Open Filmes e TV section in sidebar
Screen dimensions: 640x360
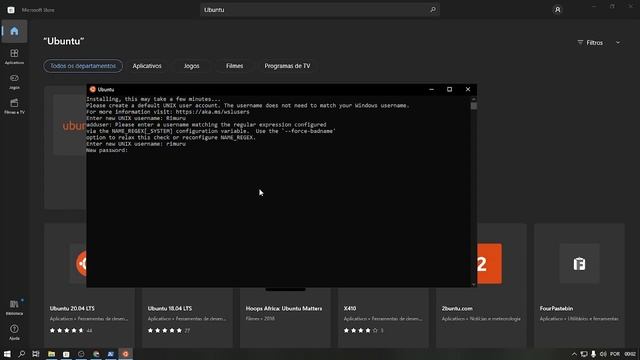pyautogui.click(x=14, y=106)
